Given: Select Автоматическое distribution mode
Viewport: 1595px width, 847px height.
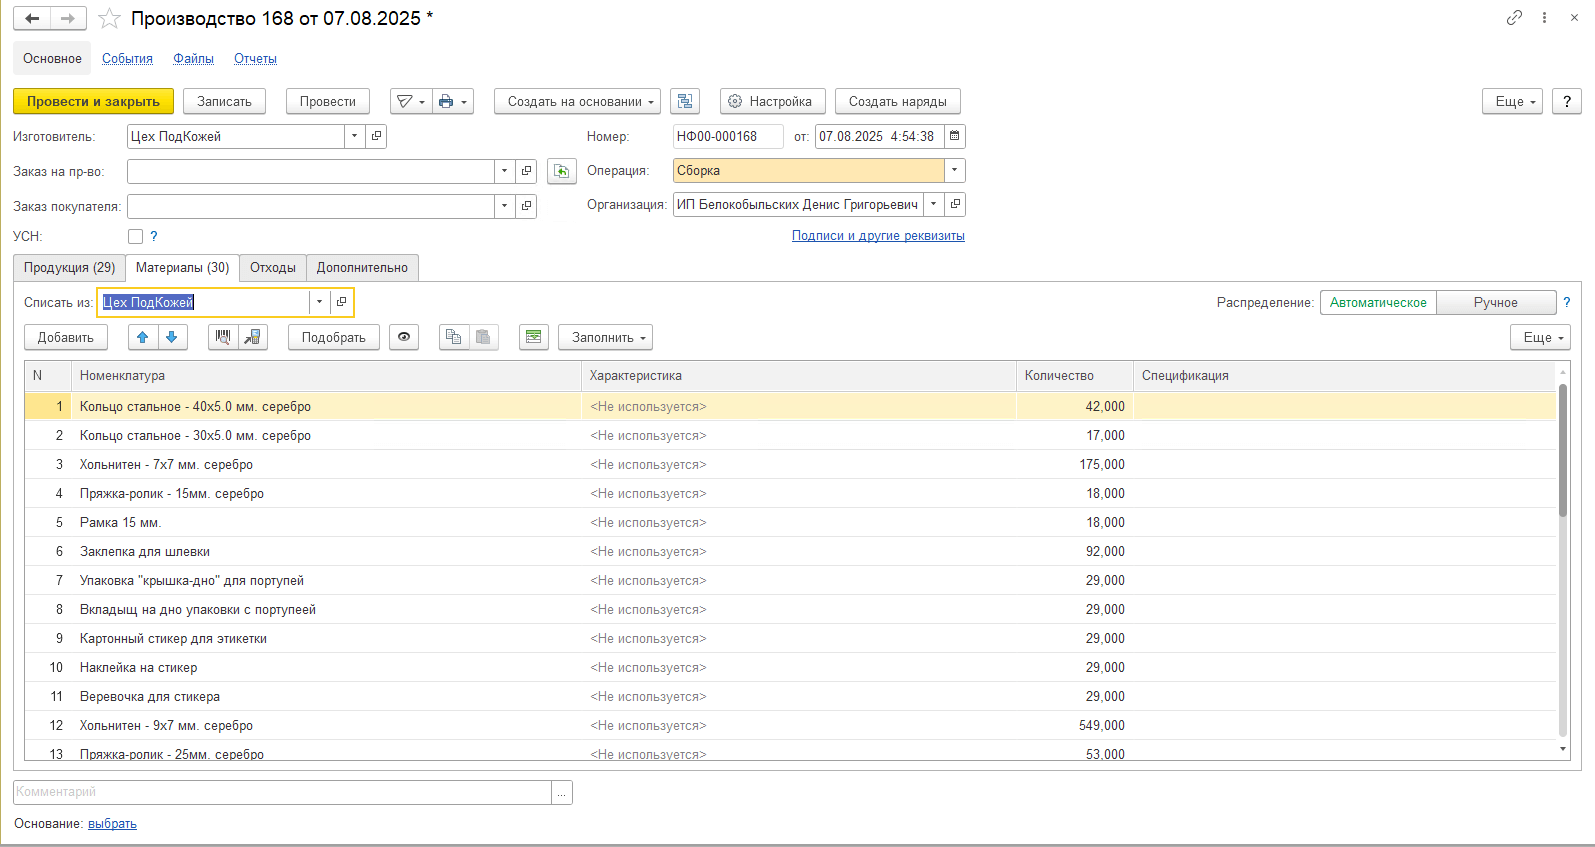Looking at the screenshot, I should coord(1378,302).
